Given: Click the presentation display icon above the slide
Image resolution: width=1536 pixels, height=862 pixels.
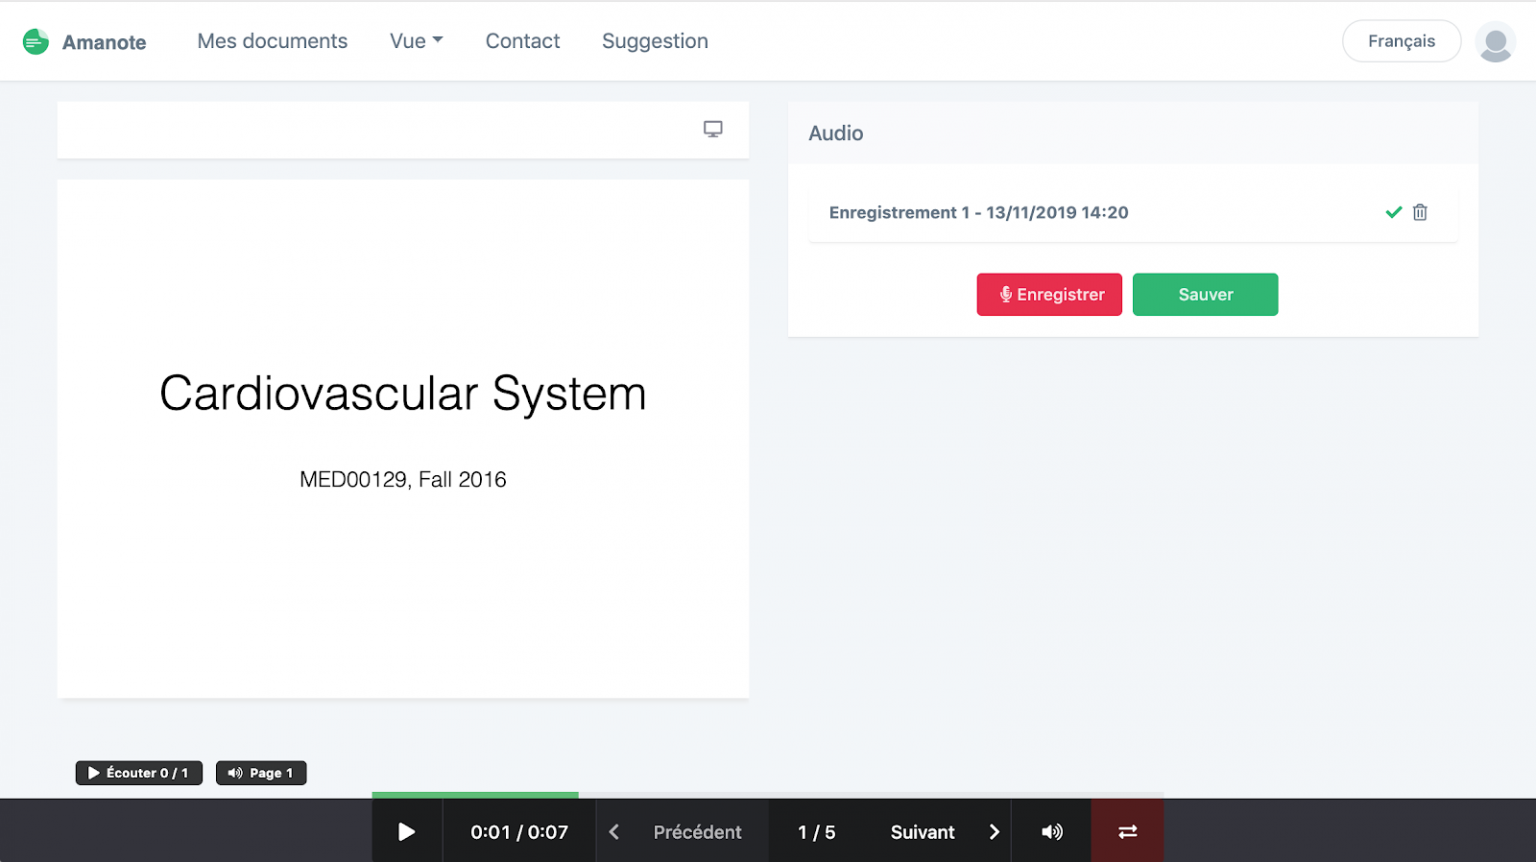Looking at the screenshot, I should pos(712,129).
